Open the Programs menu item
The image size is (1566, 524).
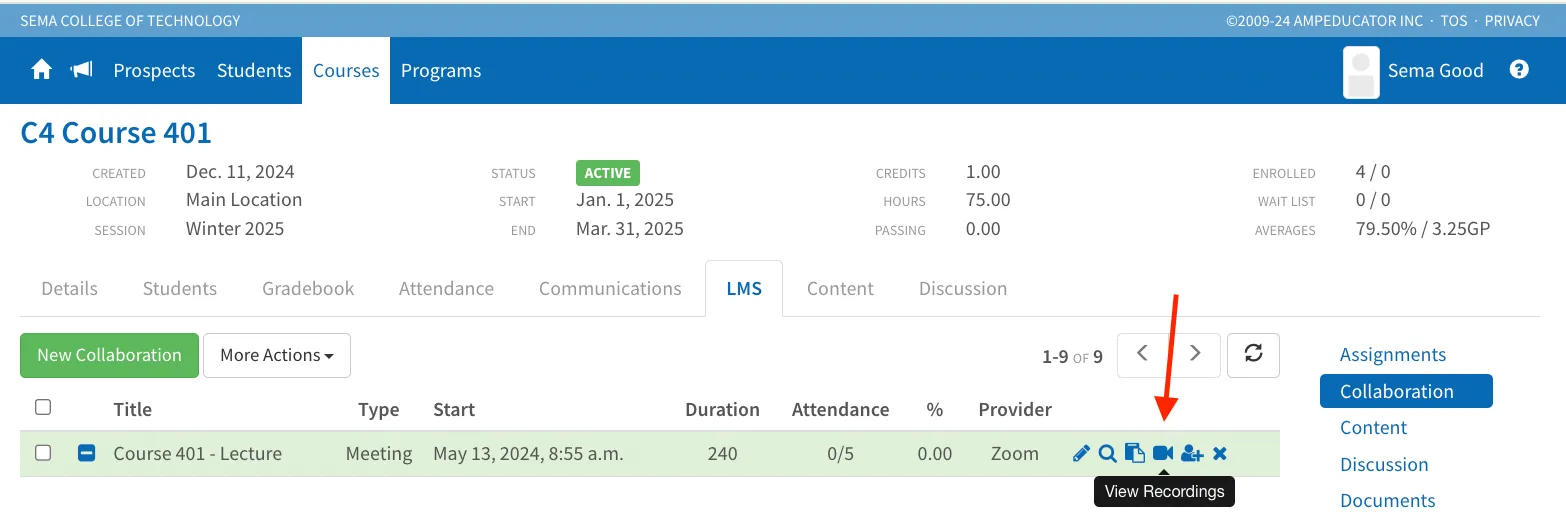[441, 70]
